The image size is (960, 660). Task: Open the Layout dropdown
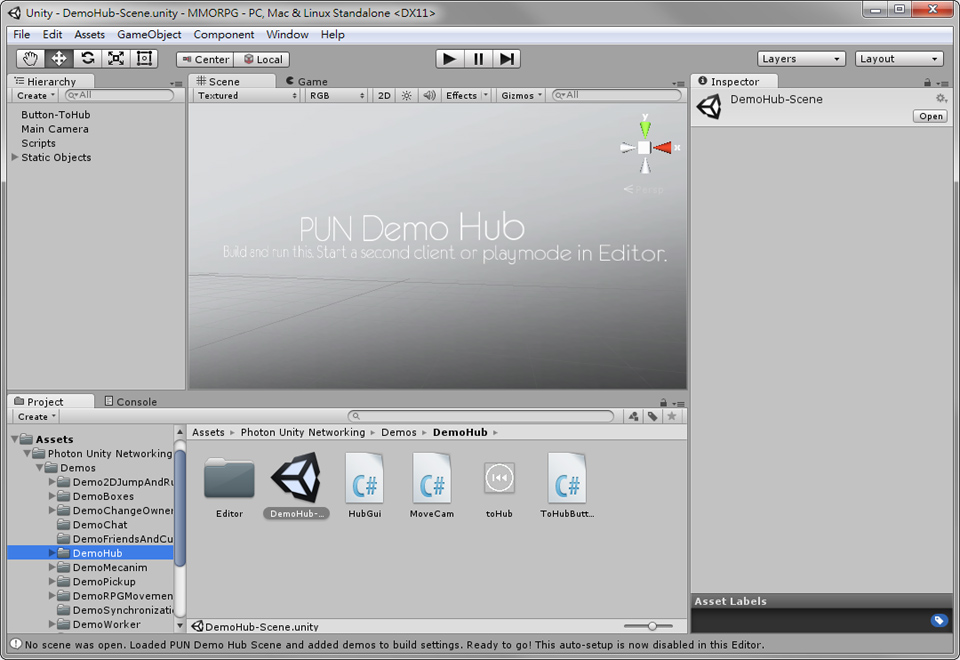(897, 58)
